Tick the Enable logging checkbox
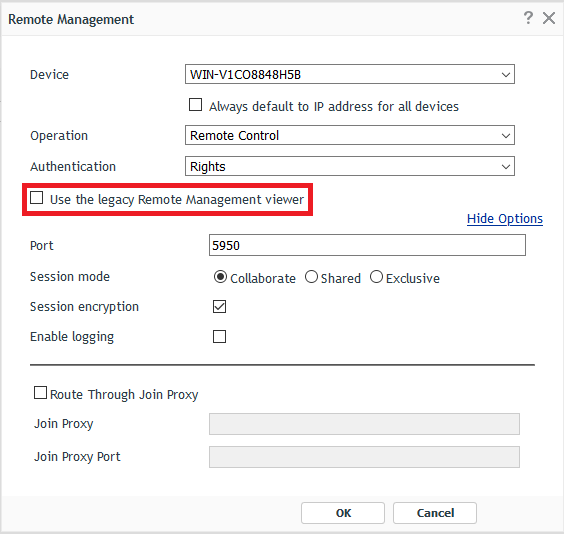 pyautogui.click(x=219, y=337)
